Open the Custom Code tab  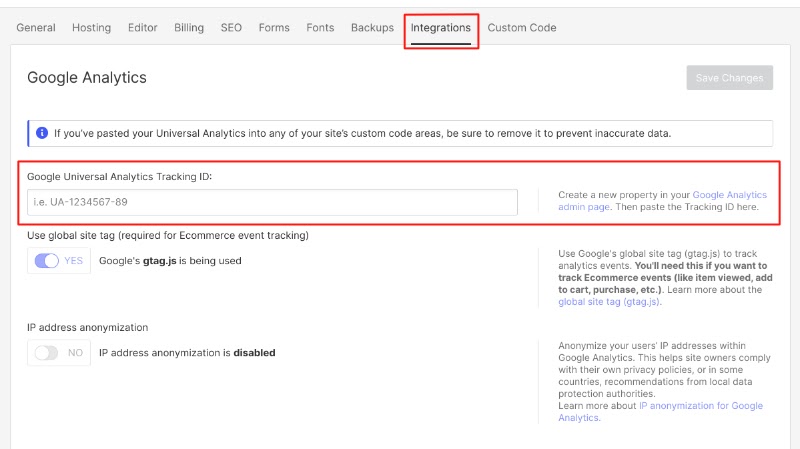point(522,28)
